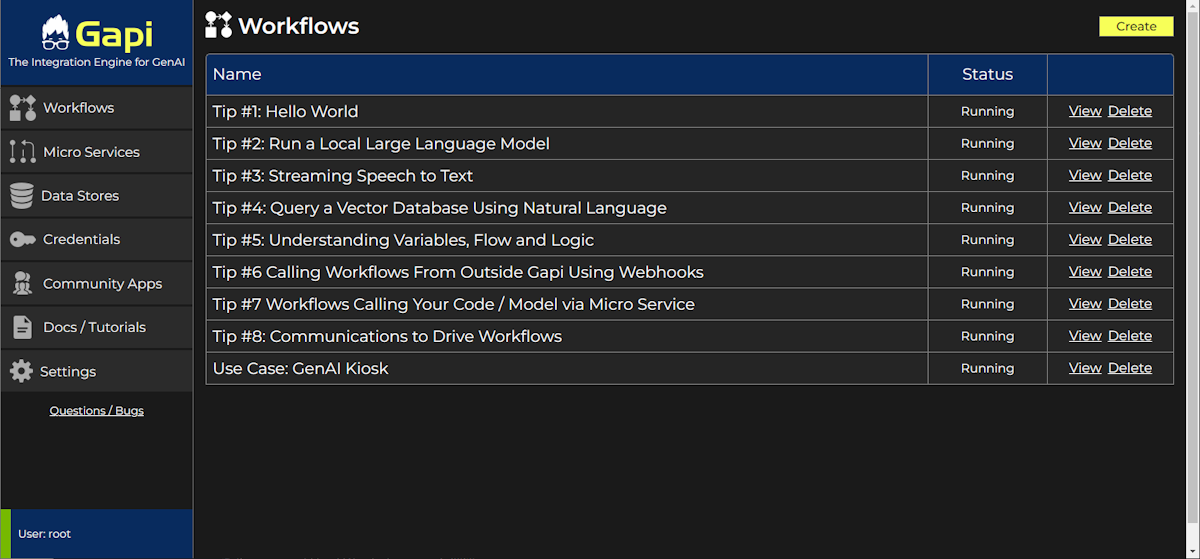Image resolution: width=1200 pixels, height=559 pixels.
Task: Click the Credentials key icon
Action: [x=23, y=240]
